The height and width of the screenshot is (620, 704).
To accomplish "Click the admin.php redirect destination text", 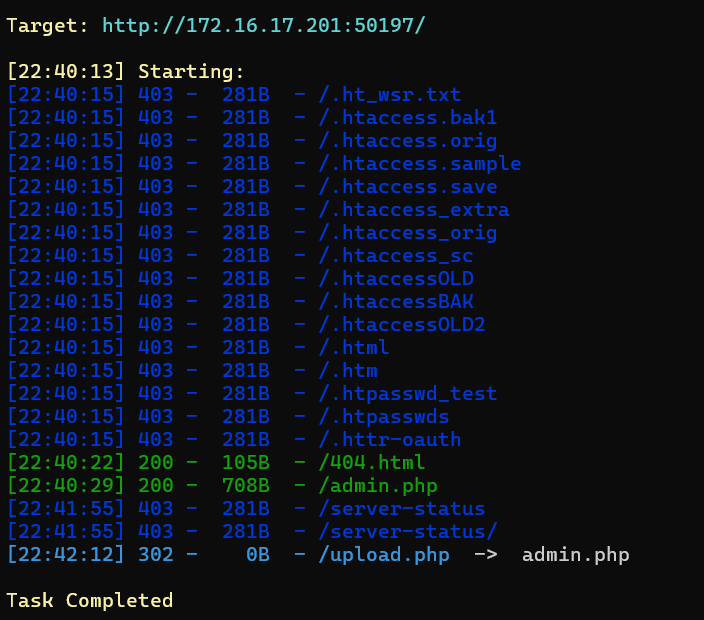I will (576, 555).
